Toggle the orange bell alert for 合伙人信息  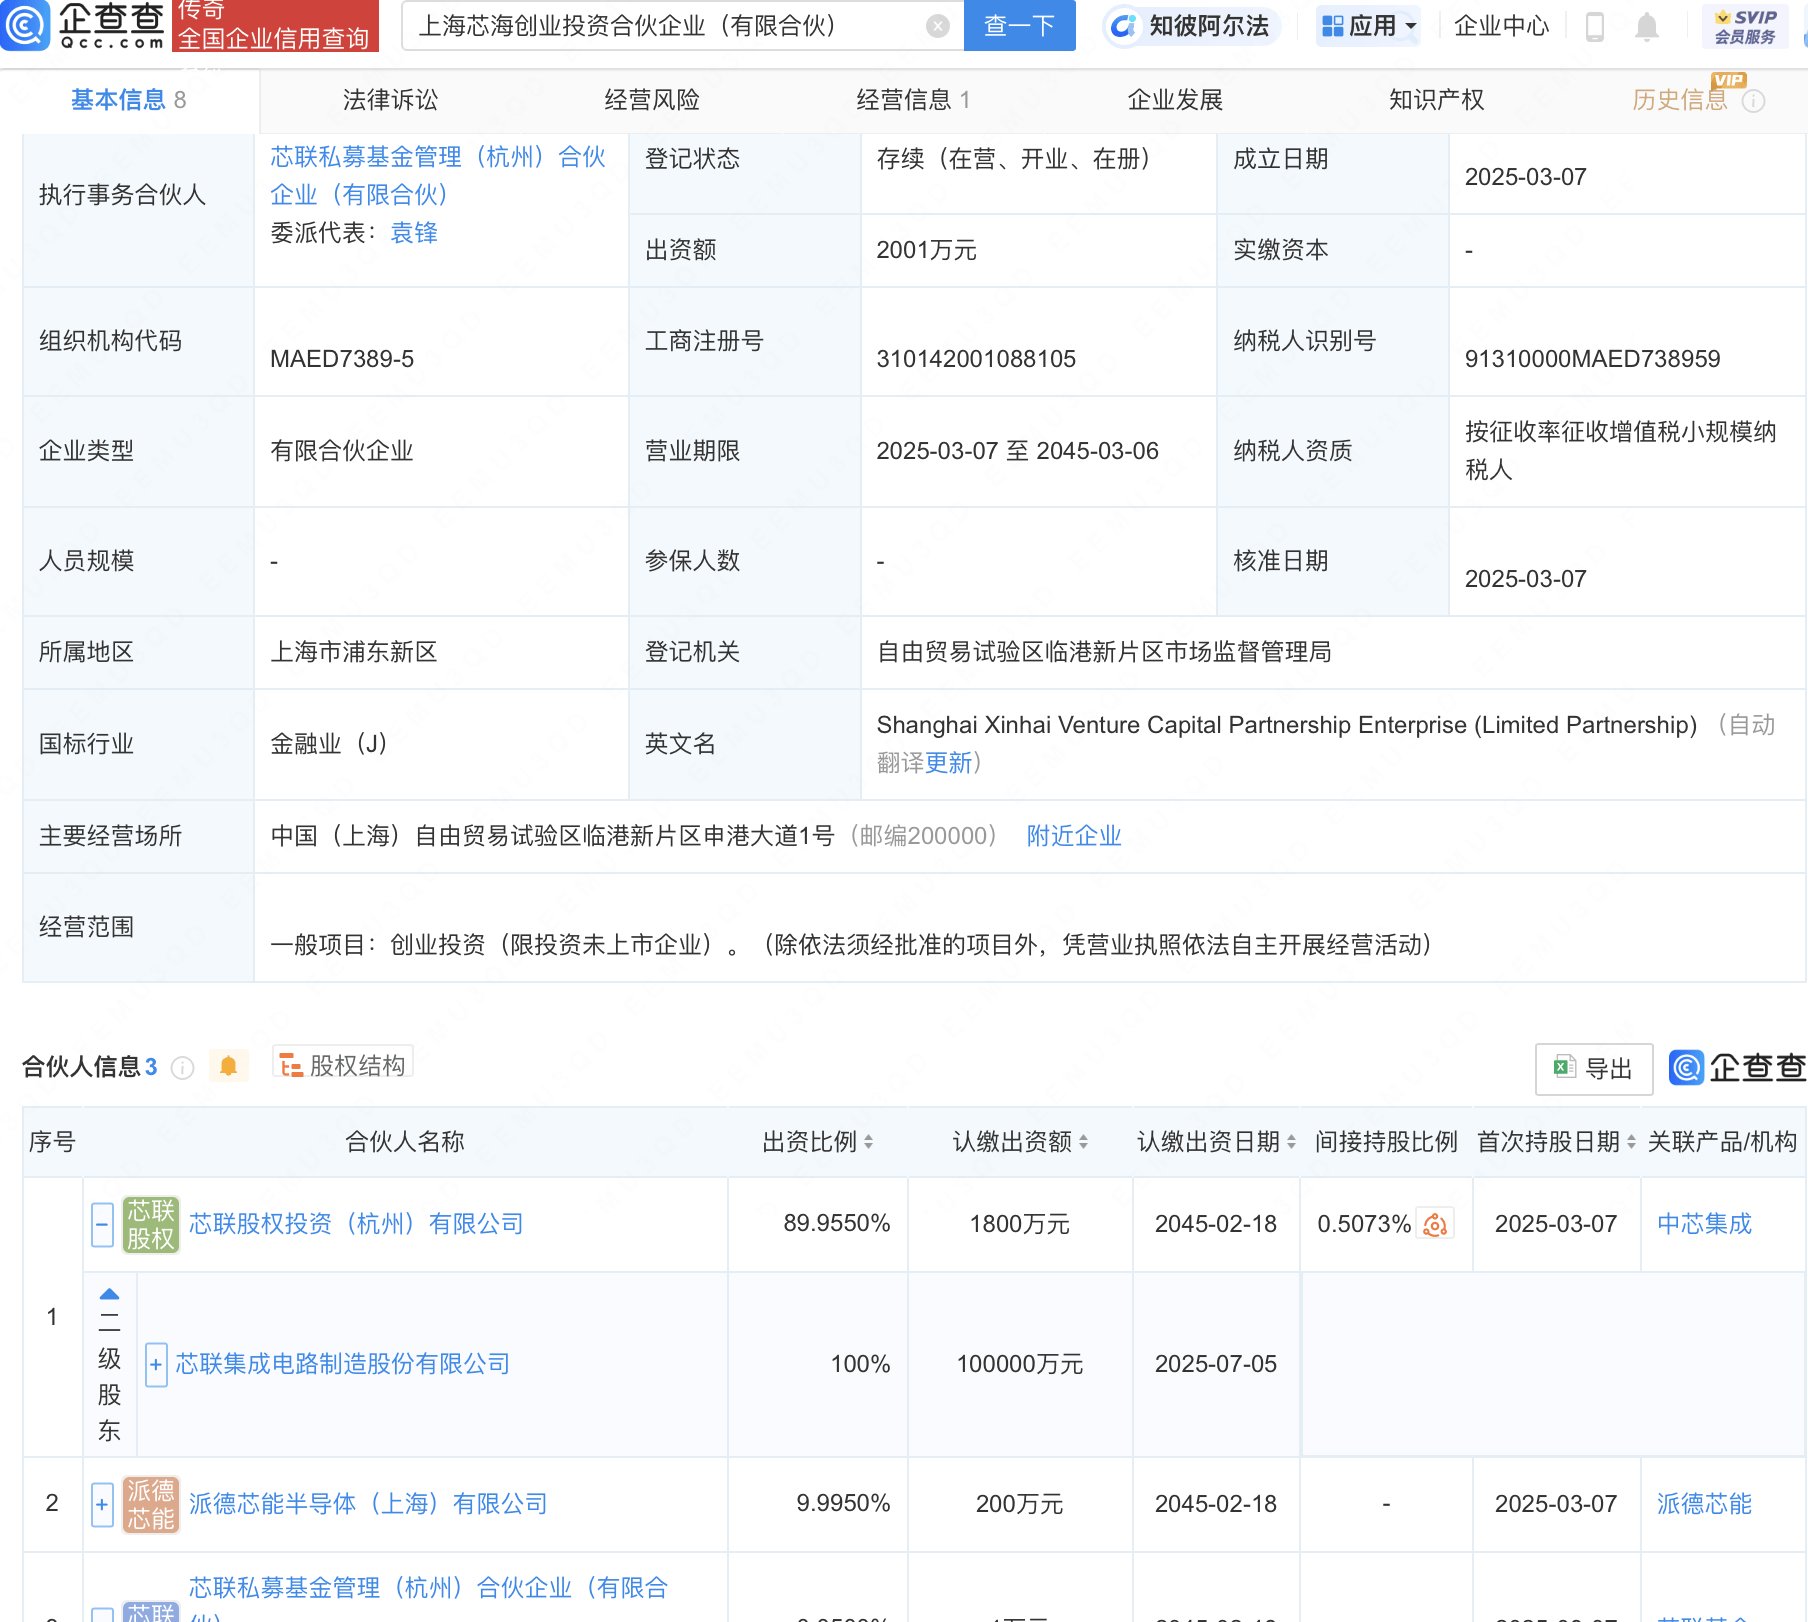228,1066
